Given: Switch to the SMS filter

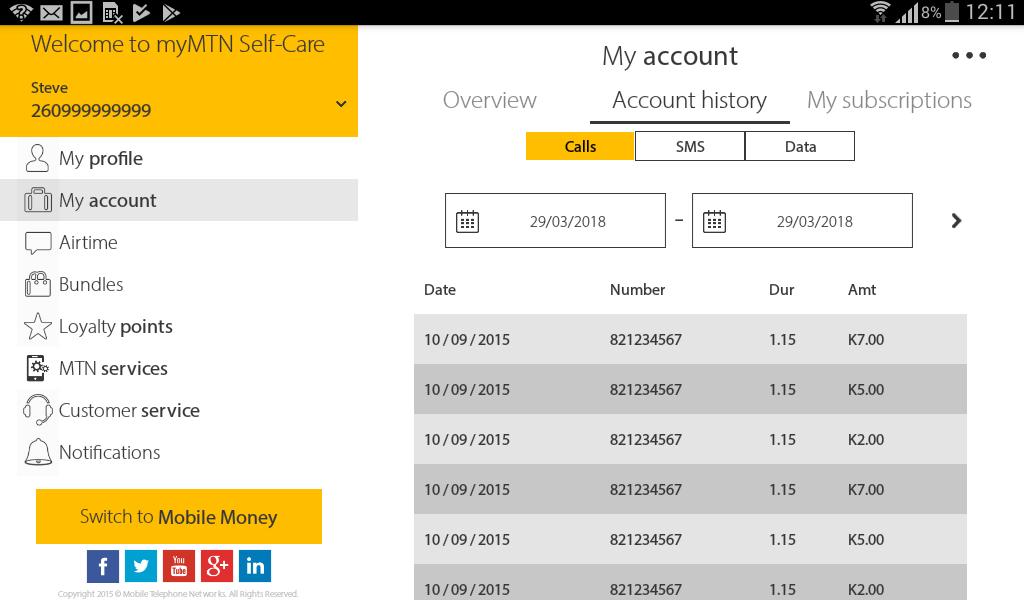Looking at the screenshot, I should coord(690,146).
